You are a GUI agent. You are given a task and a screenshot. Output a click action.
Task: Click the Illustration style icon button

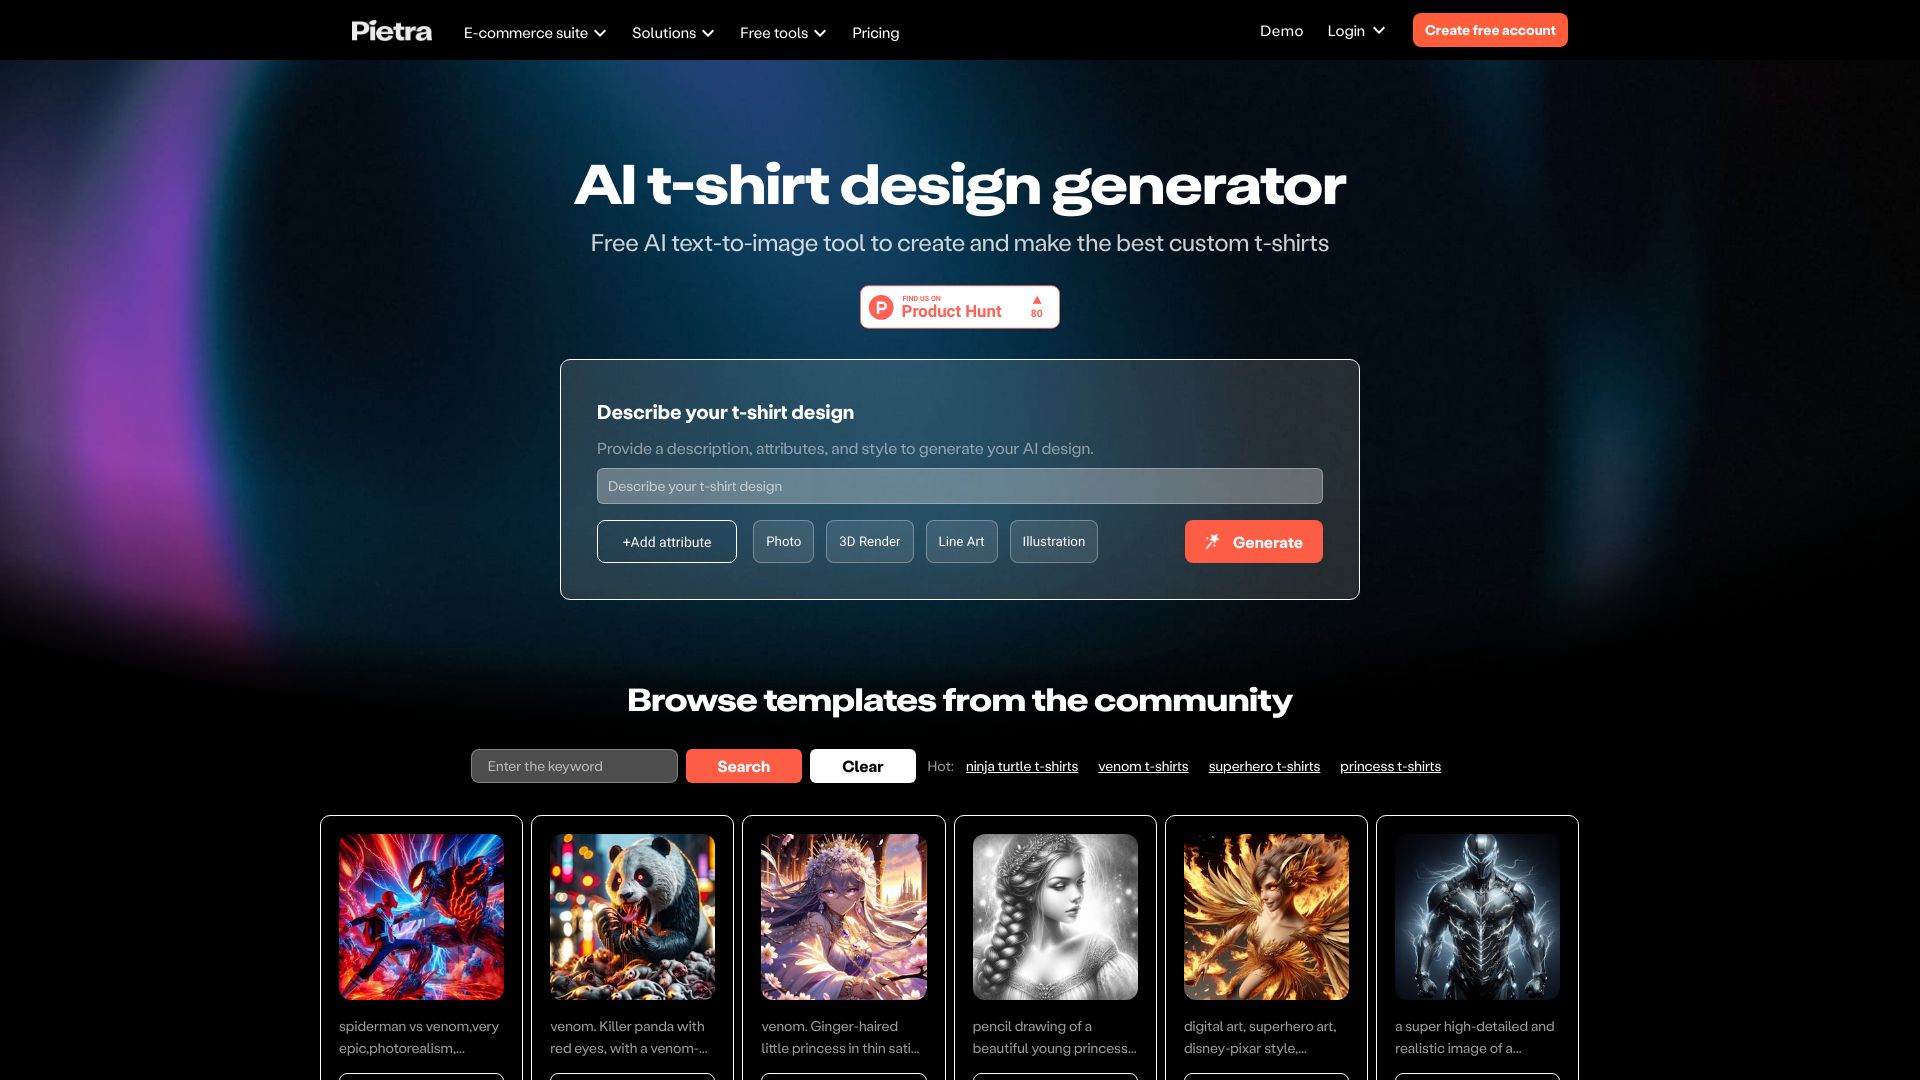point(1054,541)
